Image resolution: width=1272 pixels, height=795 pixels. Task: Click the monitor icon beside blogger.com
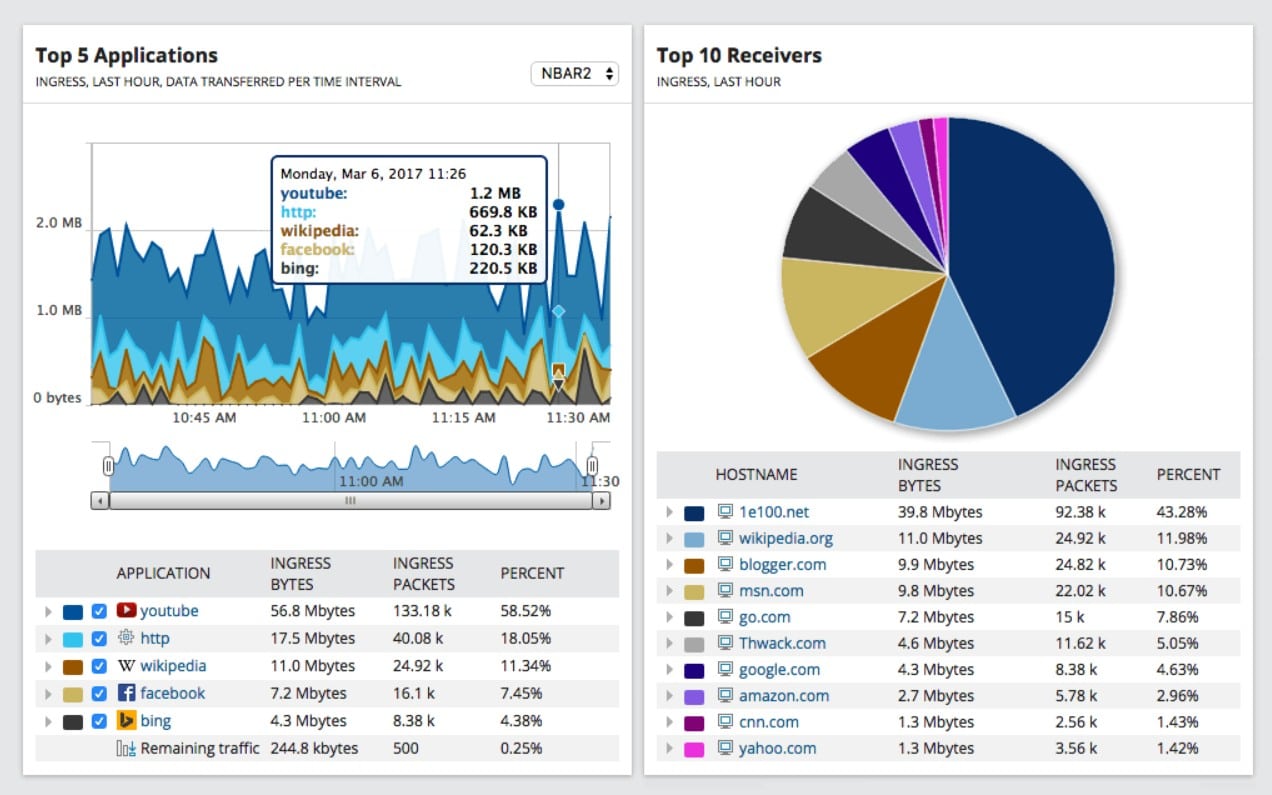(x=725, y=564)
